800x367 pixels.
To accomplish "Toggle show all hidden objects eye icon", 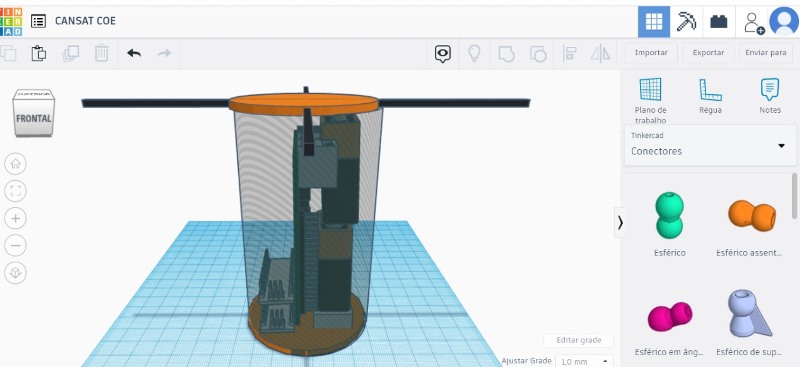I will pos(443,54).
